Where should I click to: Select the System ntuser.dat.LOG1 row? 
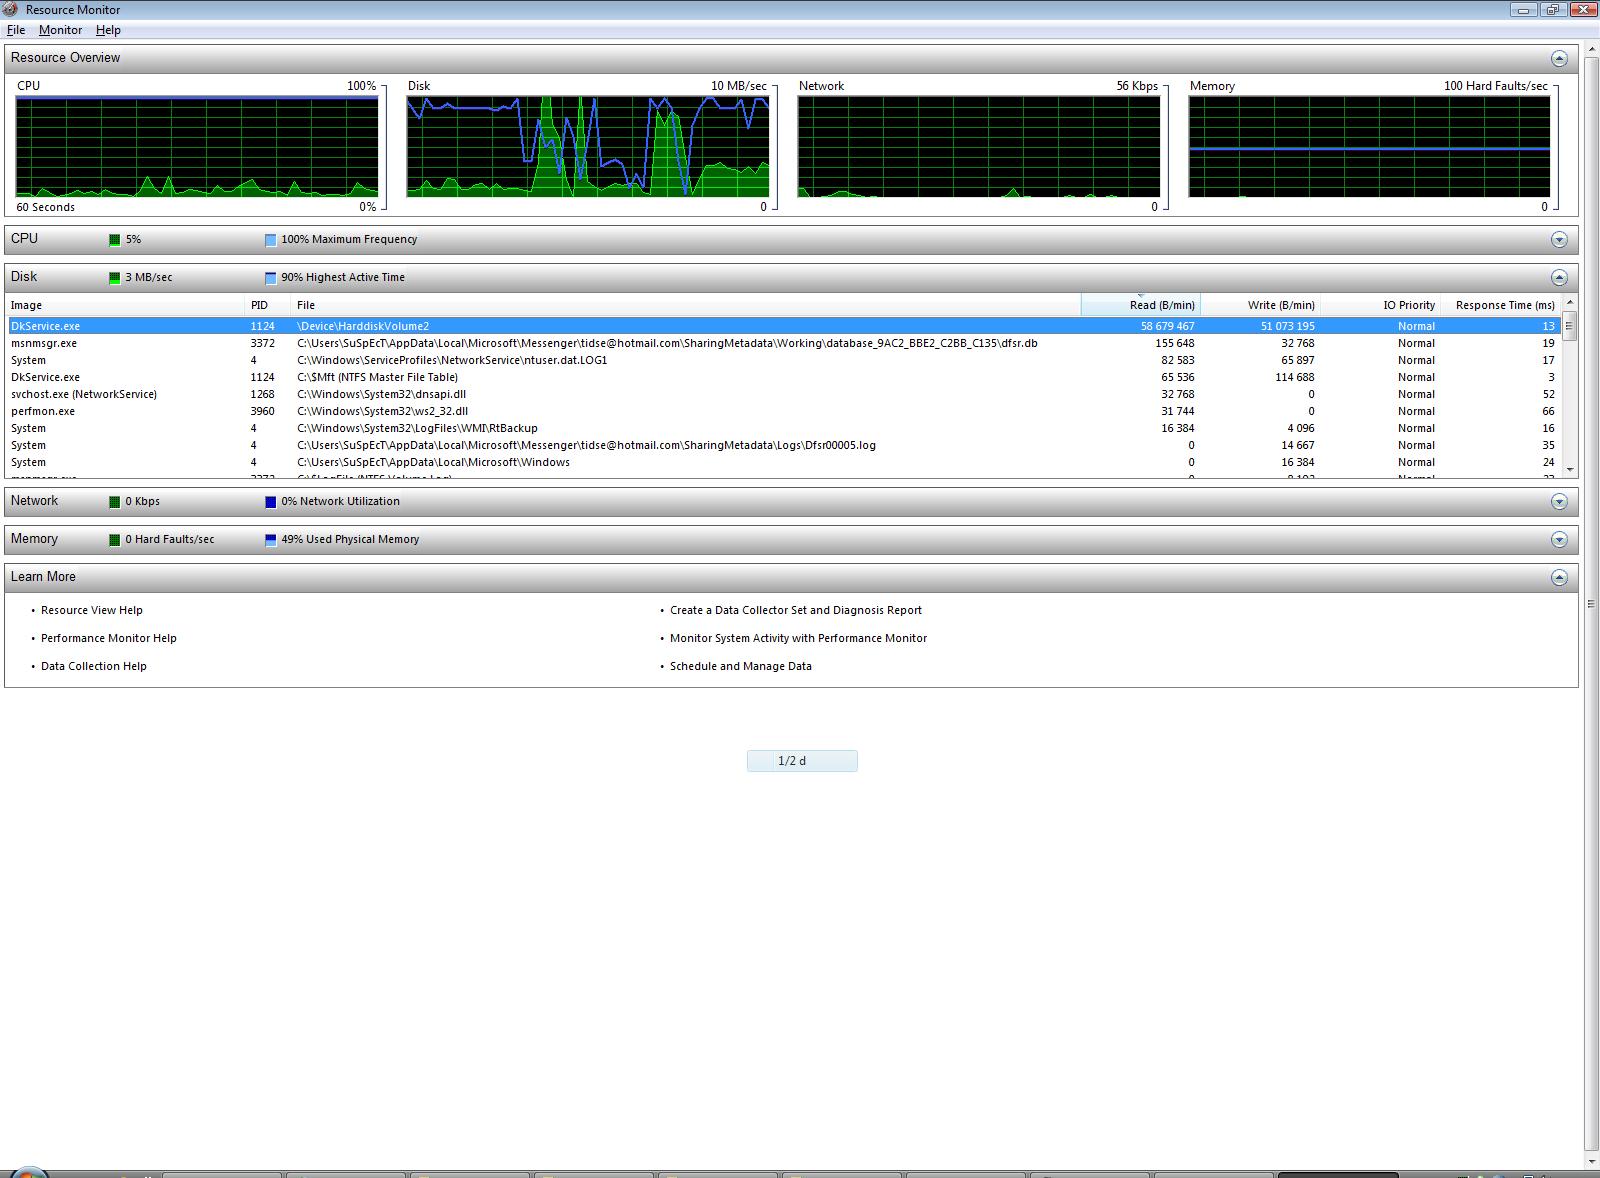(x=783, y=360)
